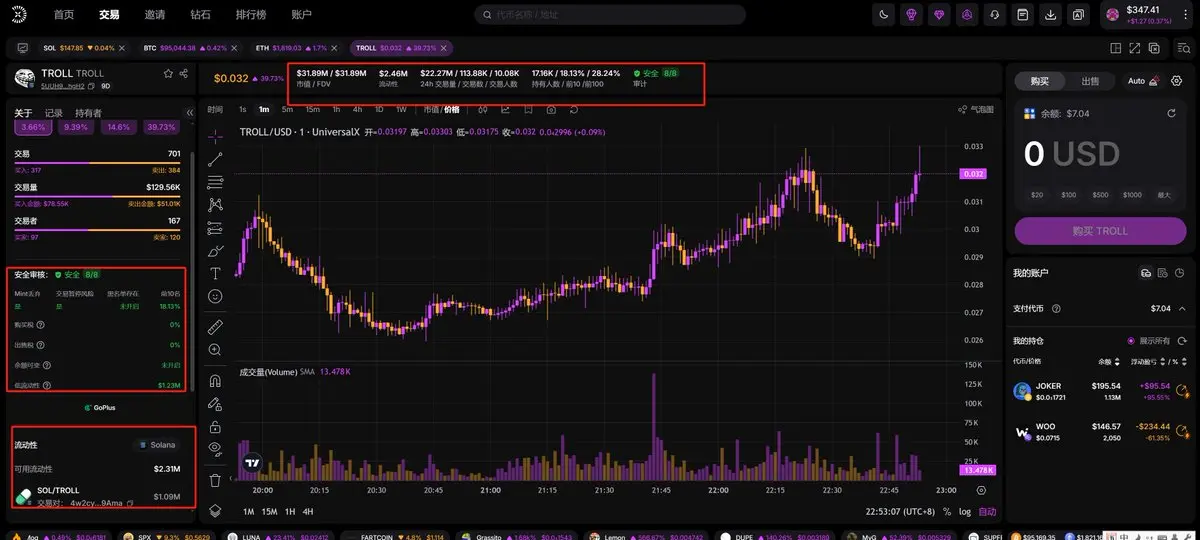Toggle hide drawings eye icon
This screenshot has width=1200, height=540.
215,449
